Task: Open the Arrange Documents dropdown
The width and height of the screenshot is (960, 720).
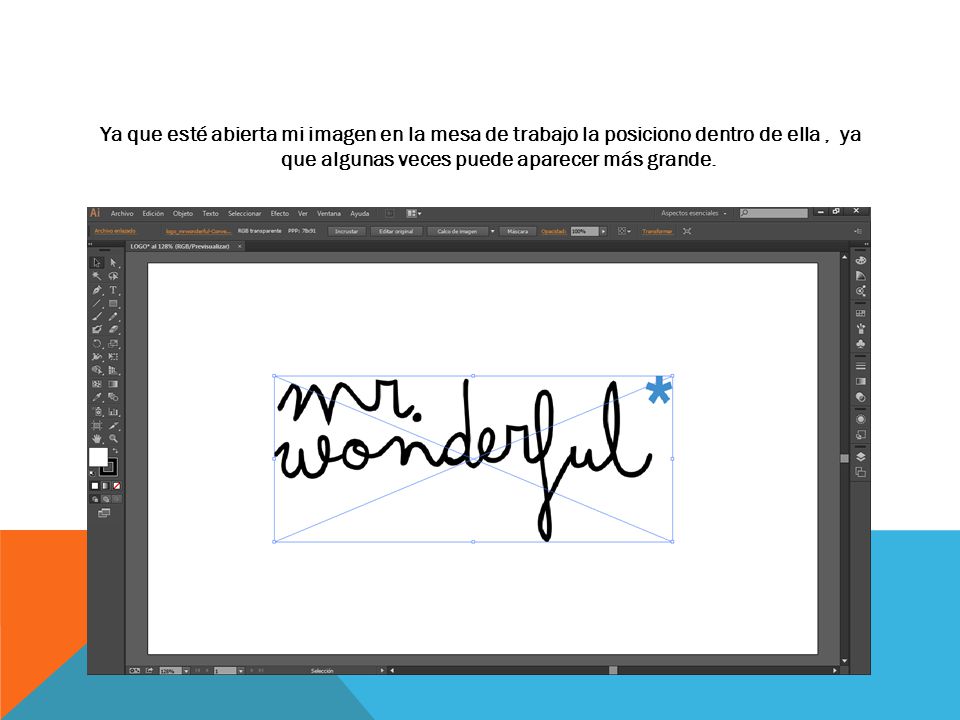Action: pyautogui.click(x=414, y=214)
